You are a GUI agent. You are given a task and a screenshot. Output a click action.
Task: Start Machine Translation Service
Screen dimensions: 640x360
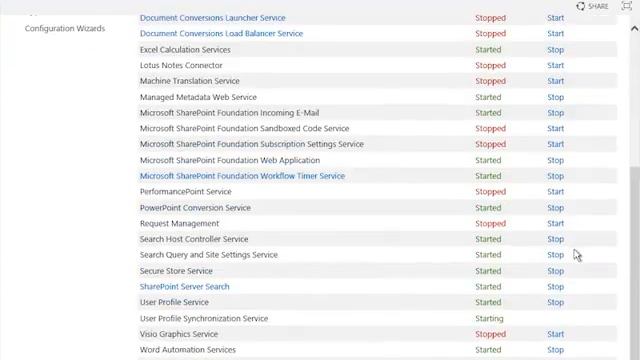pos(556,81)
